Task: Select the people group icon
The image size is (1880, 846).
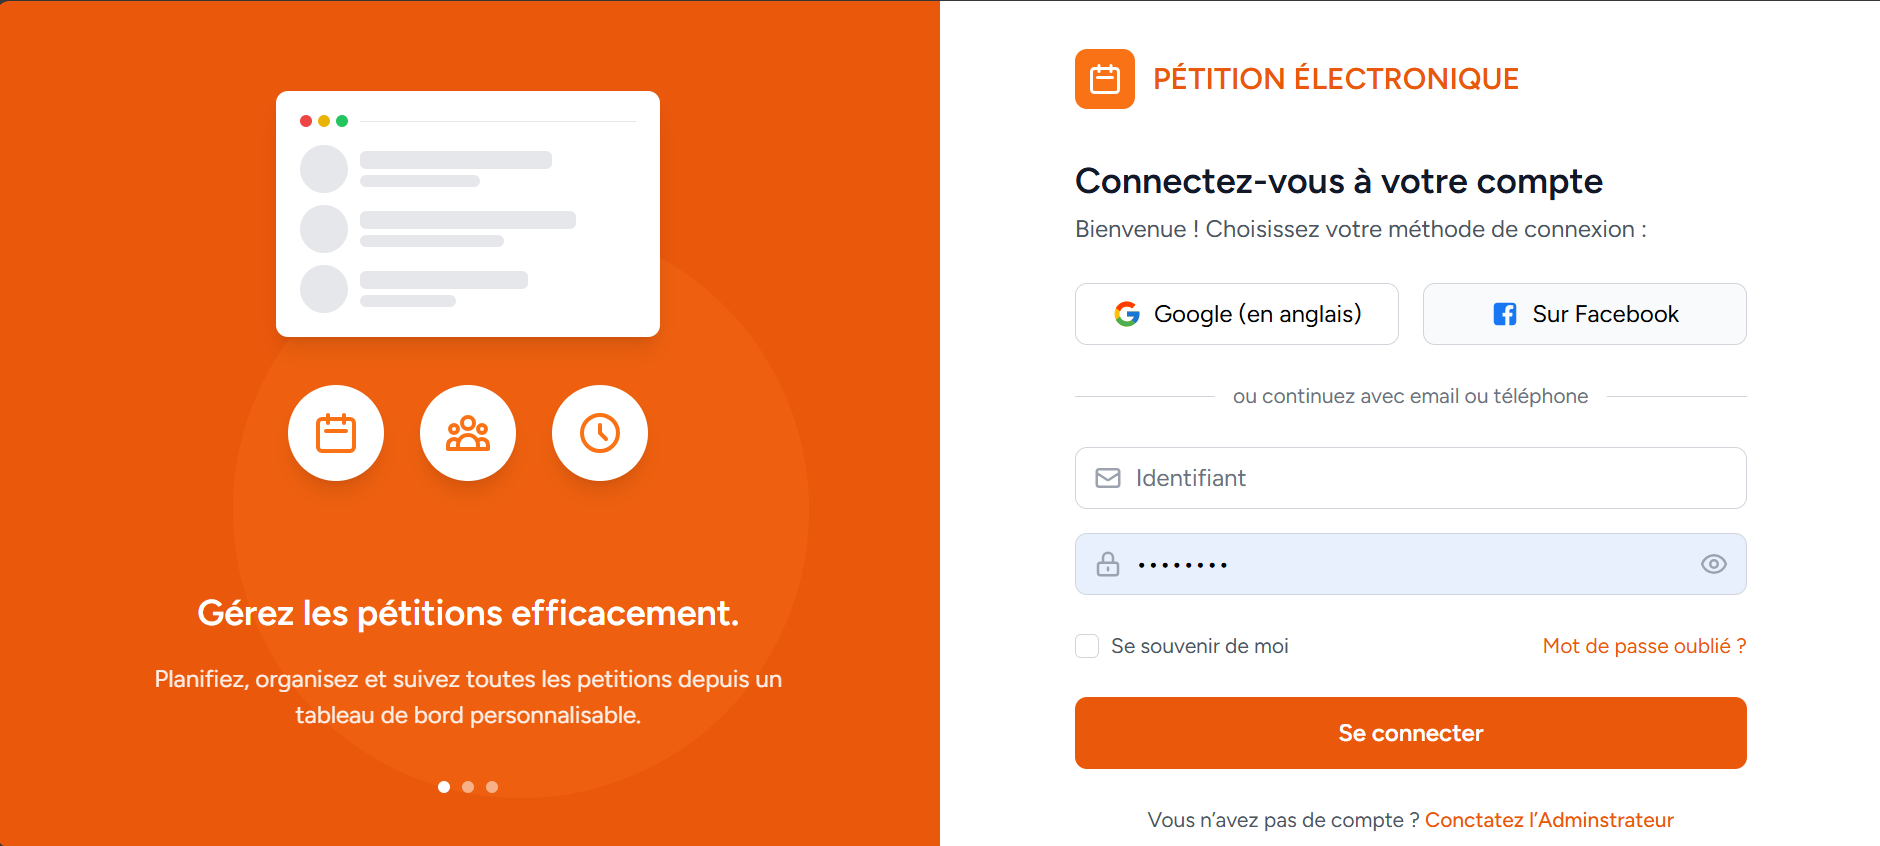Action: click(x=467, y=433)
